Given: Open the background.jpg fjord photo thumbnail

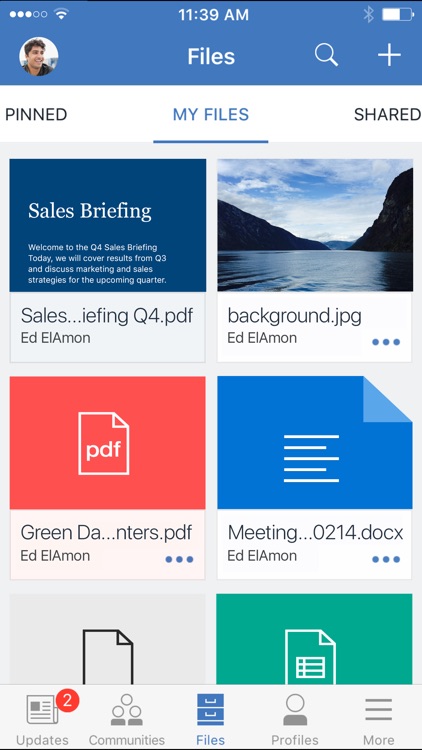Looking at the screenshot, I should point(315,225).
